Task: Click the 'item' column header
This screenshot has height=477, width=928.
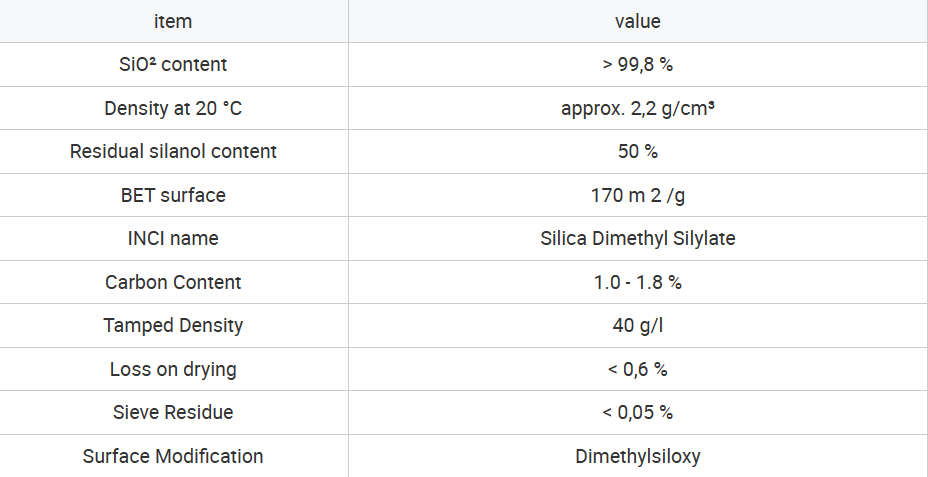Action: tap(173, 21)
